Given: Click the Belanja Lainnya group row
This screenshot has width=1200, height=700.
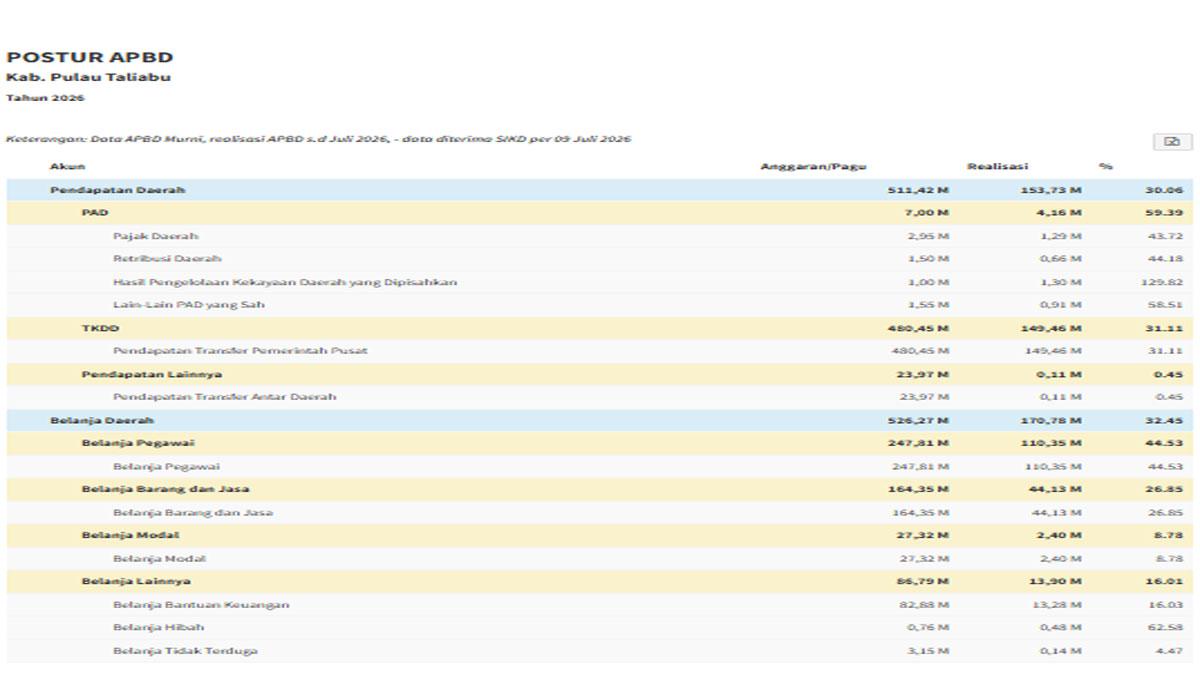Looking at the screenshot, I should tap(600, 581).
